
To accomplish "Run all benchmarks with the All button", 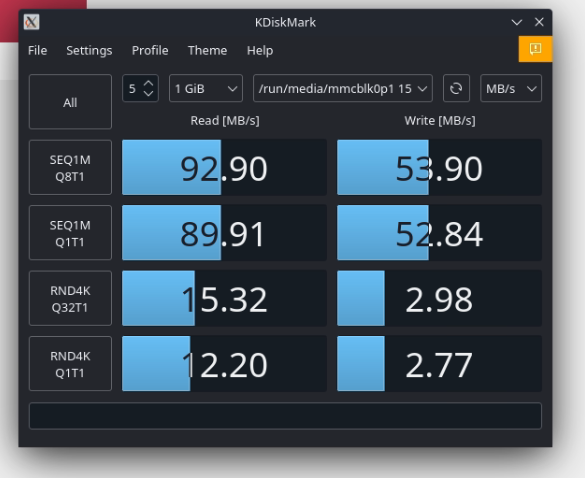I will coord(70,102).
